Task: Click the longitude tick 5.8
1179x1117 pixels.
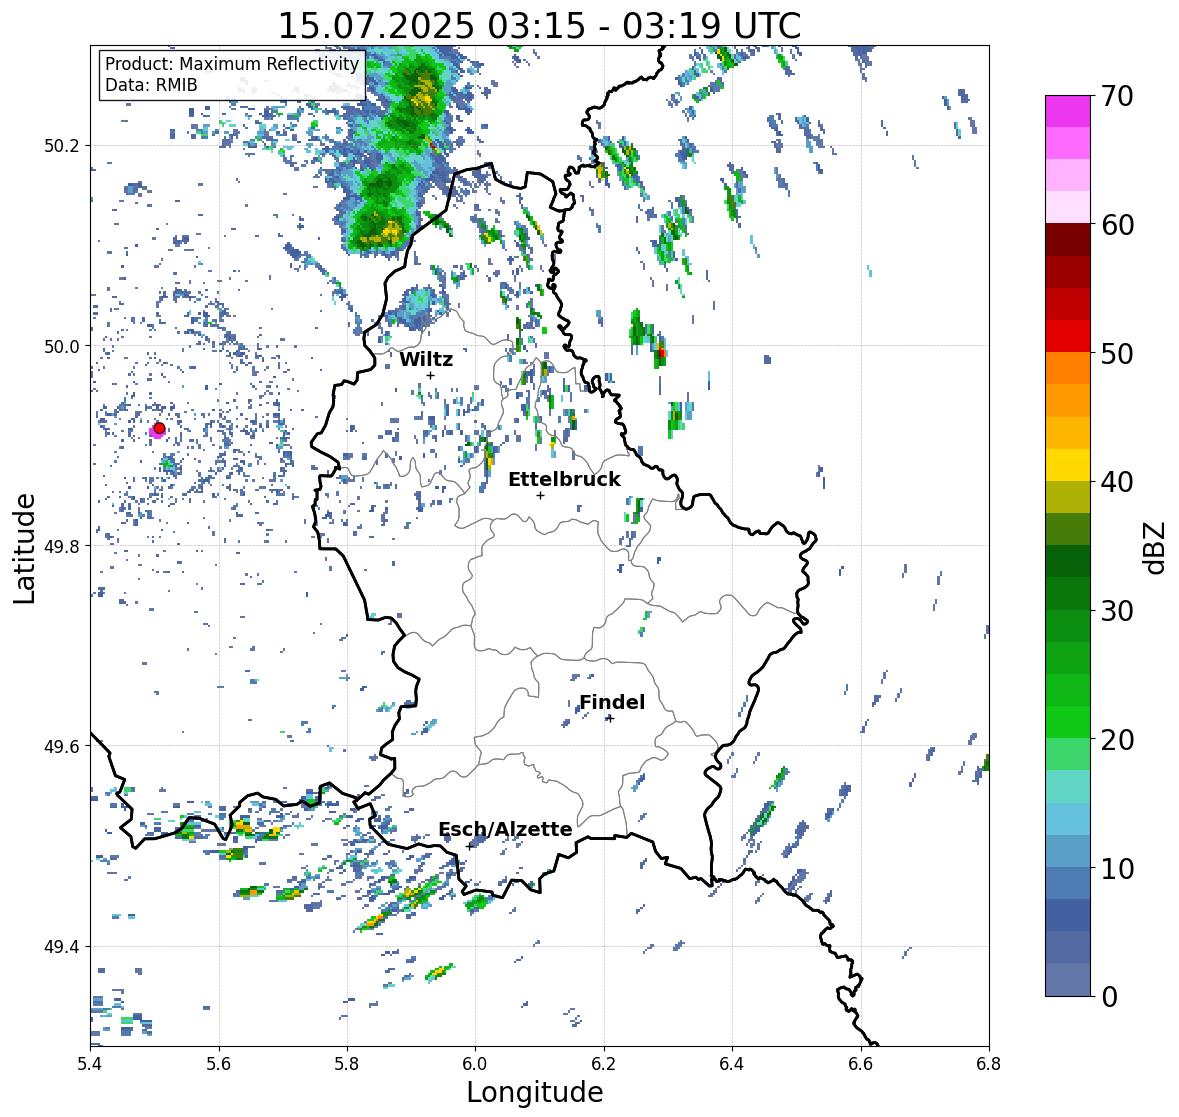Action: tap(347, 1064)
